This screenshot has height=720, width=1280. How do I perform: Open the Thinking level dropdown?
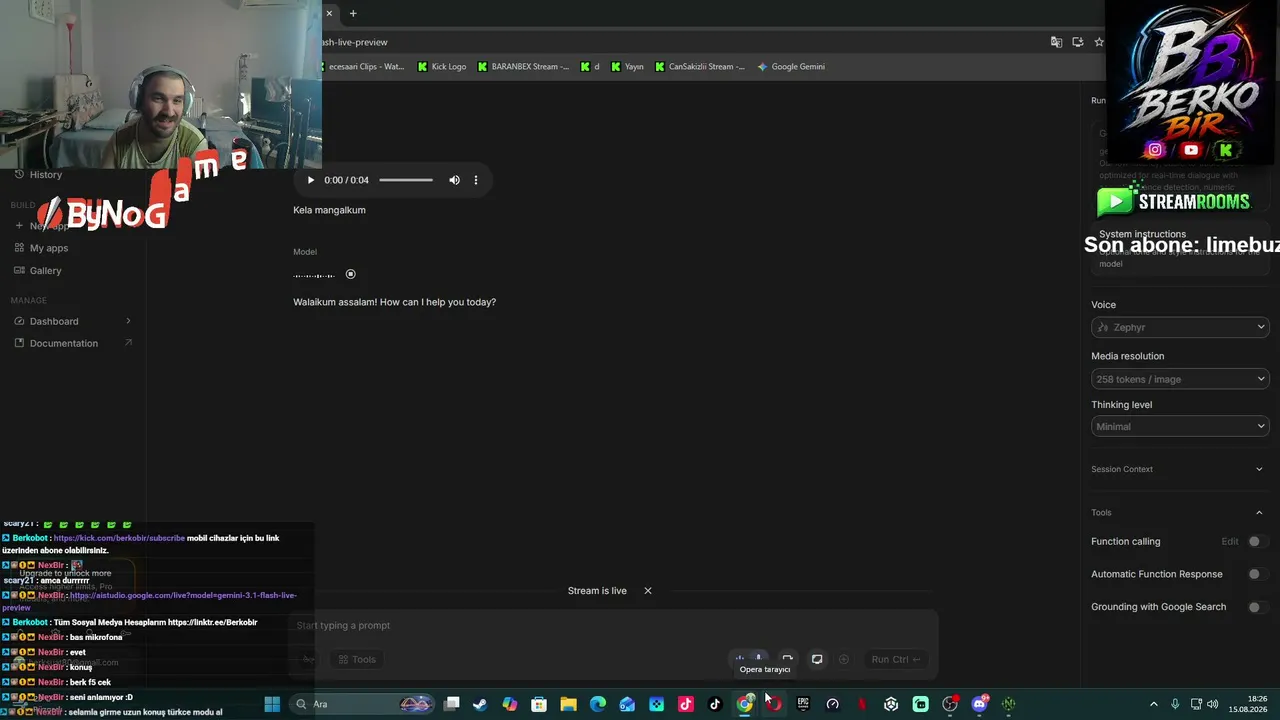pos(1180,426)
